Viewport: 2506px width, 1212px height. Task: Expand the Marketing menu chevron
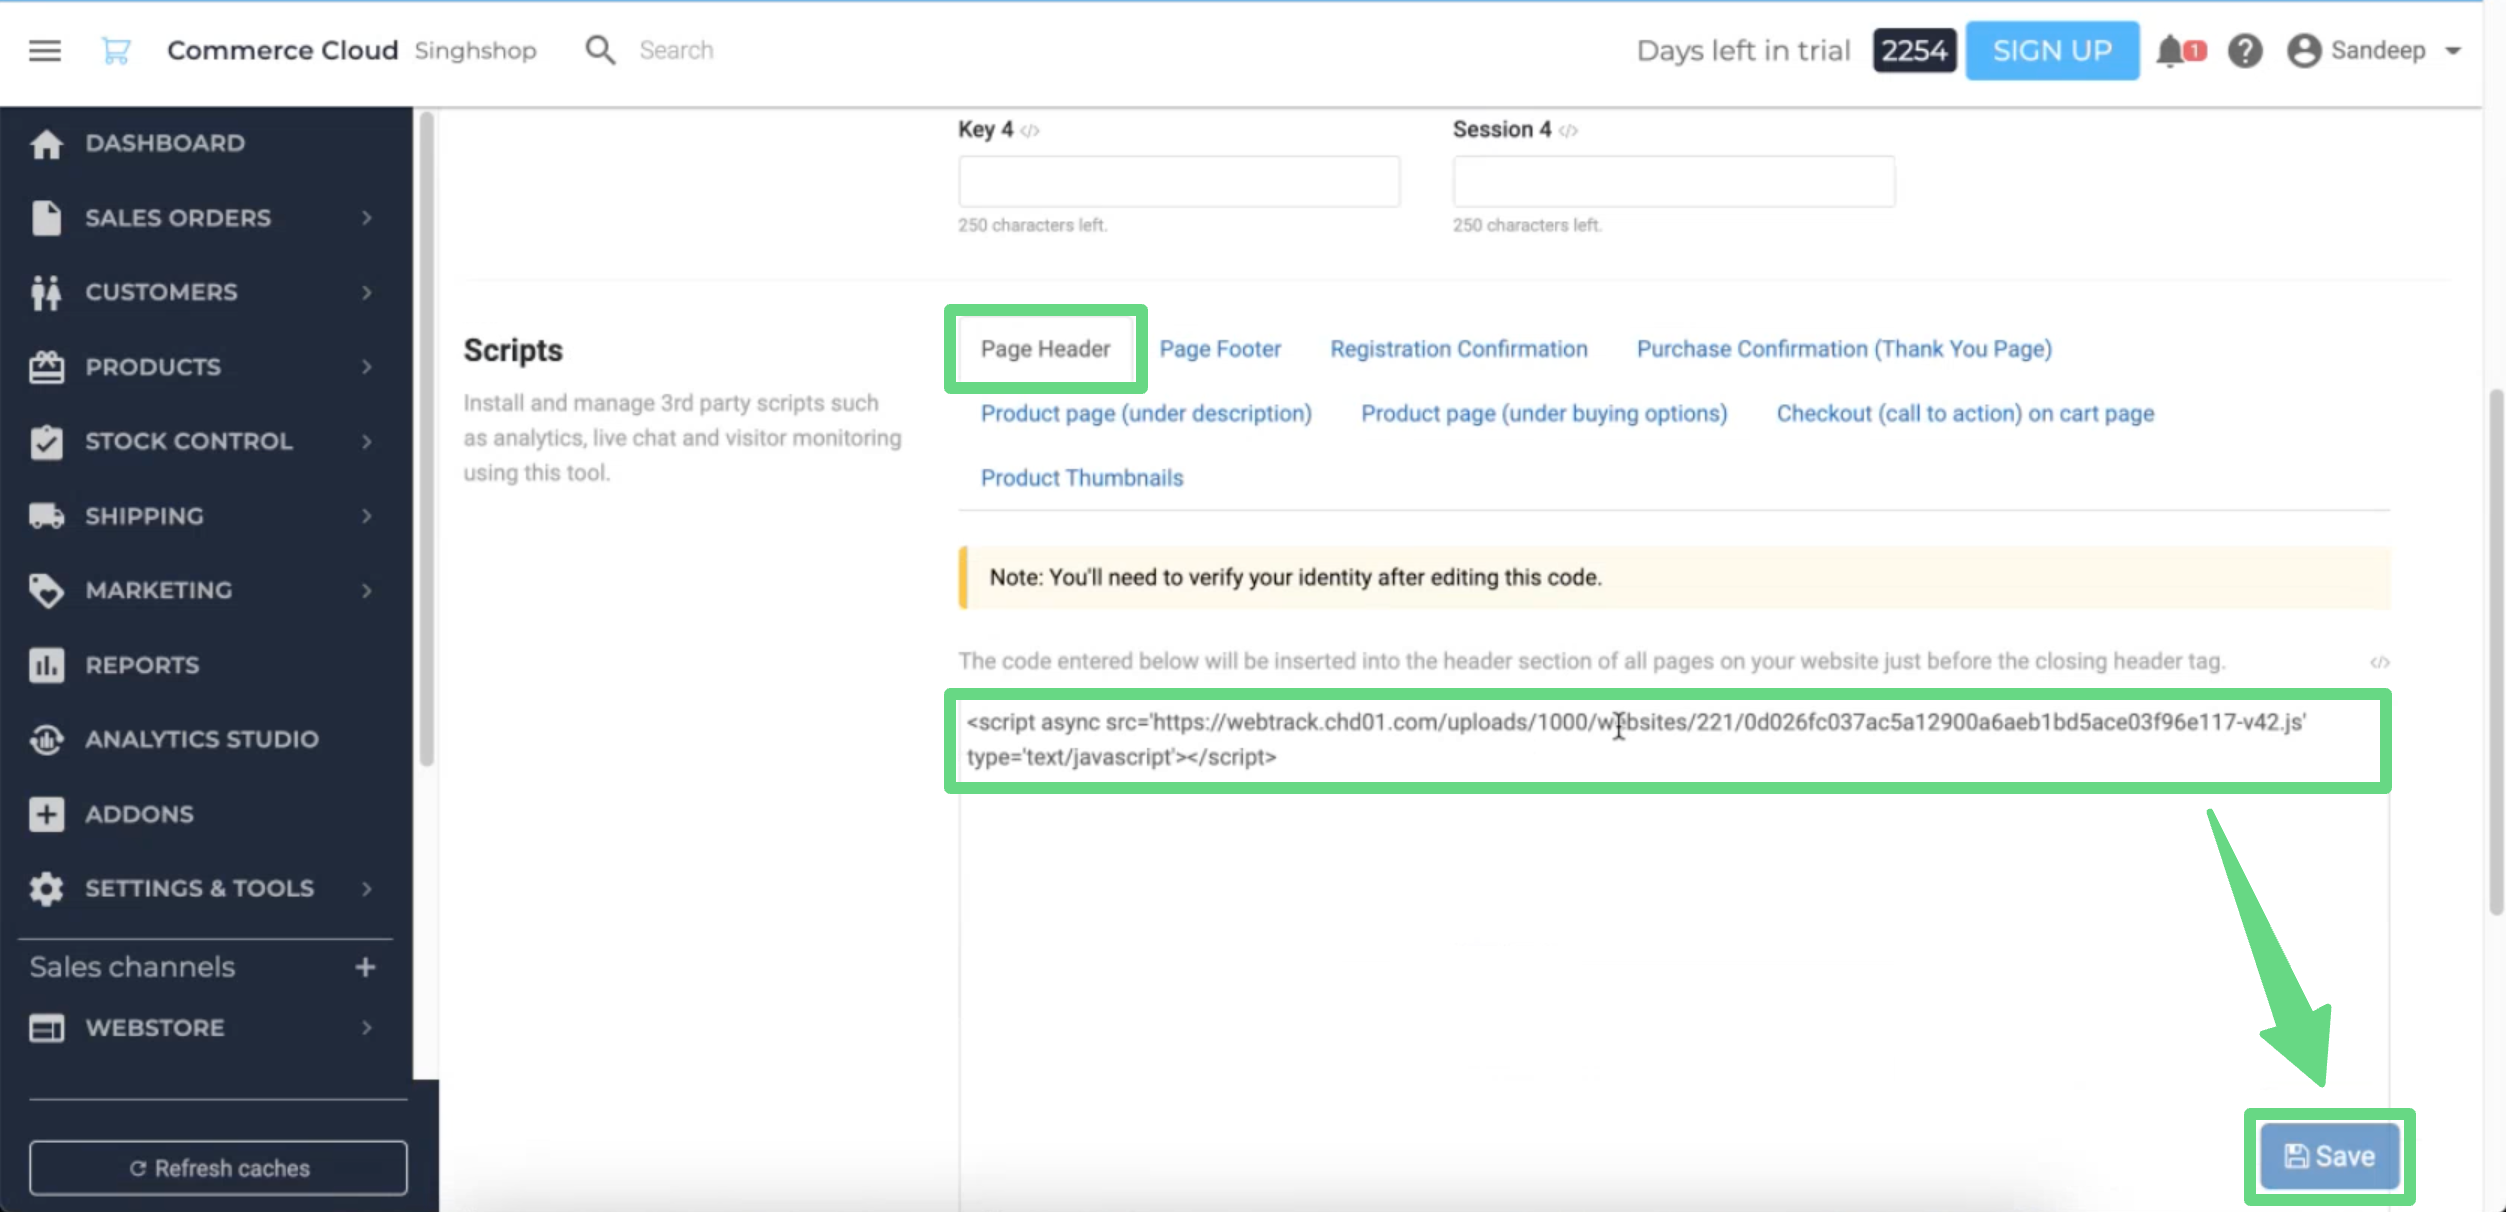point(367,591)
